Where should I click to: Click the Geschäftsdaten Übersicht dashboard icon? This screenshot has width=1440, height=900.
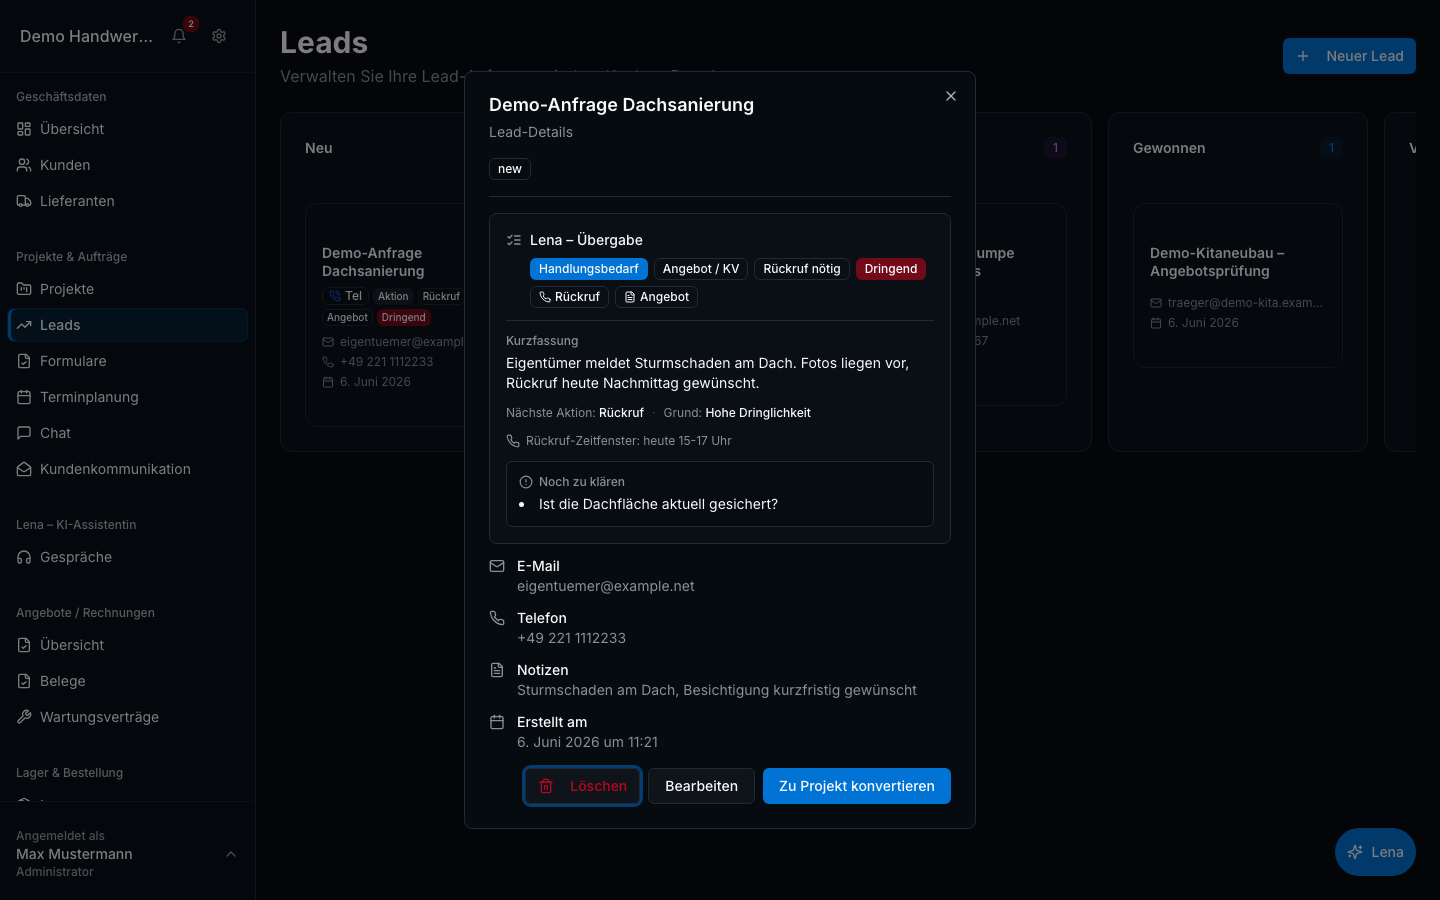pos(24,129)
